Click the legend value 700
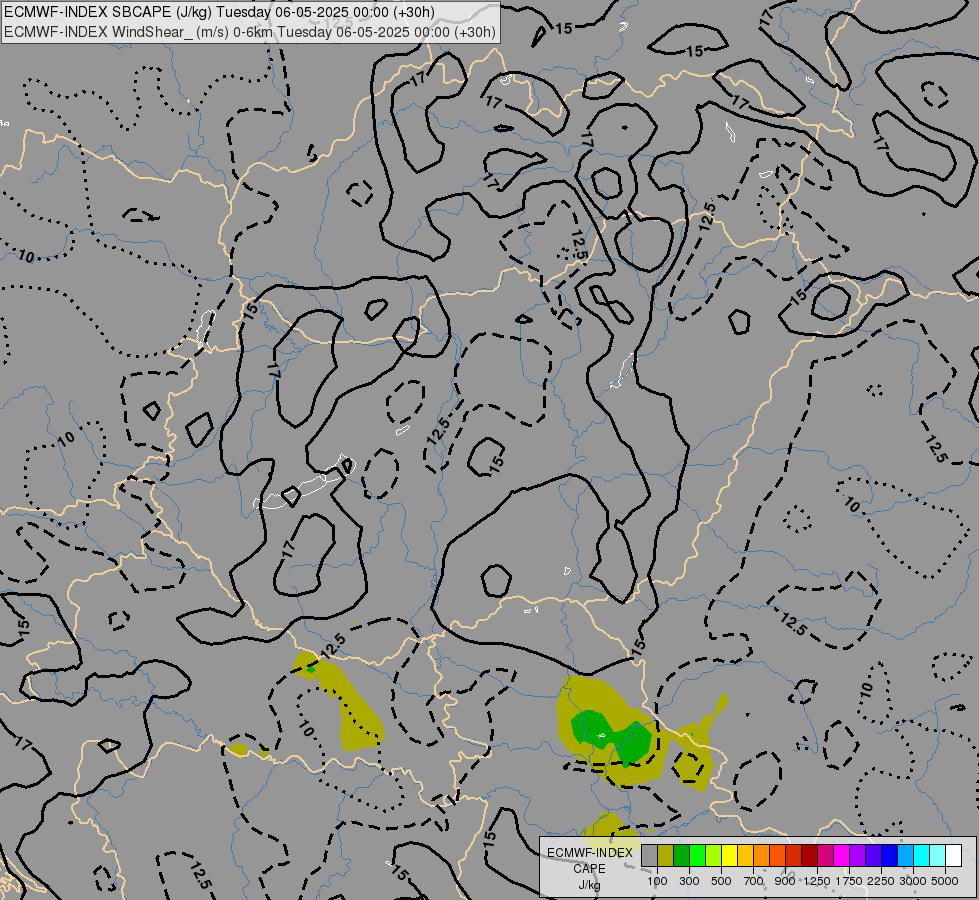The image size is (979, 900). pyautogui.click(x=754, y=881)
